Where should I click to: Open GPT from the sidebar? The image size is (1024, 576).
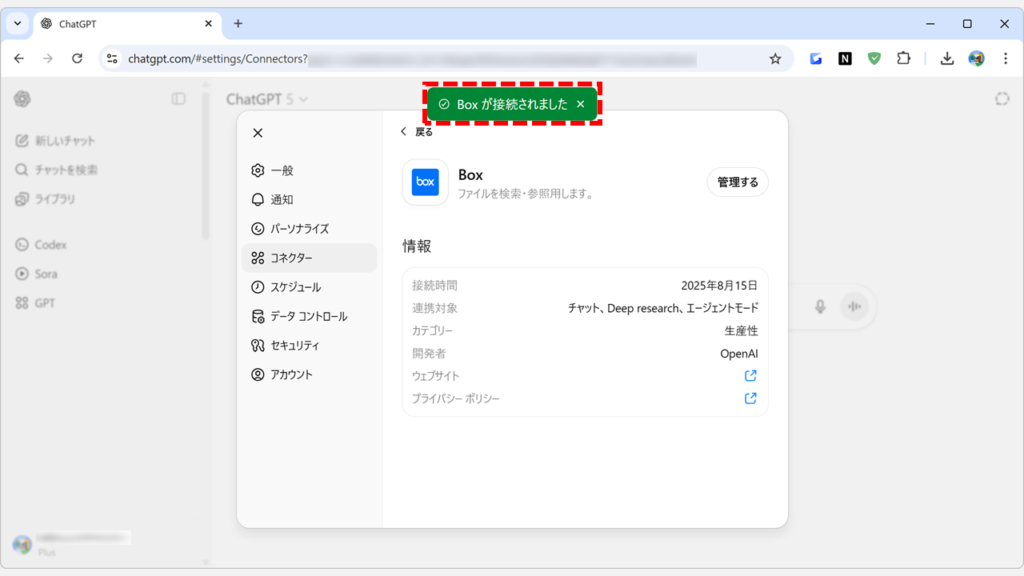[35, 303]
